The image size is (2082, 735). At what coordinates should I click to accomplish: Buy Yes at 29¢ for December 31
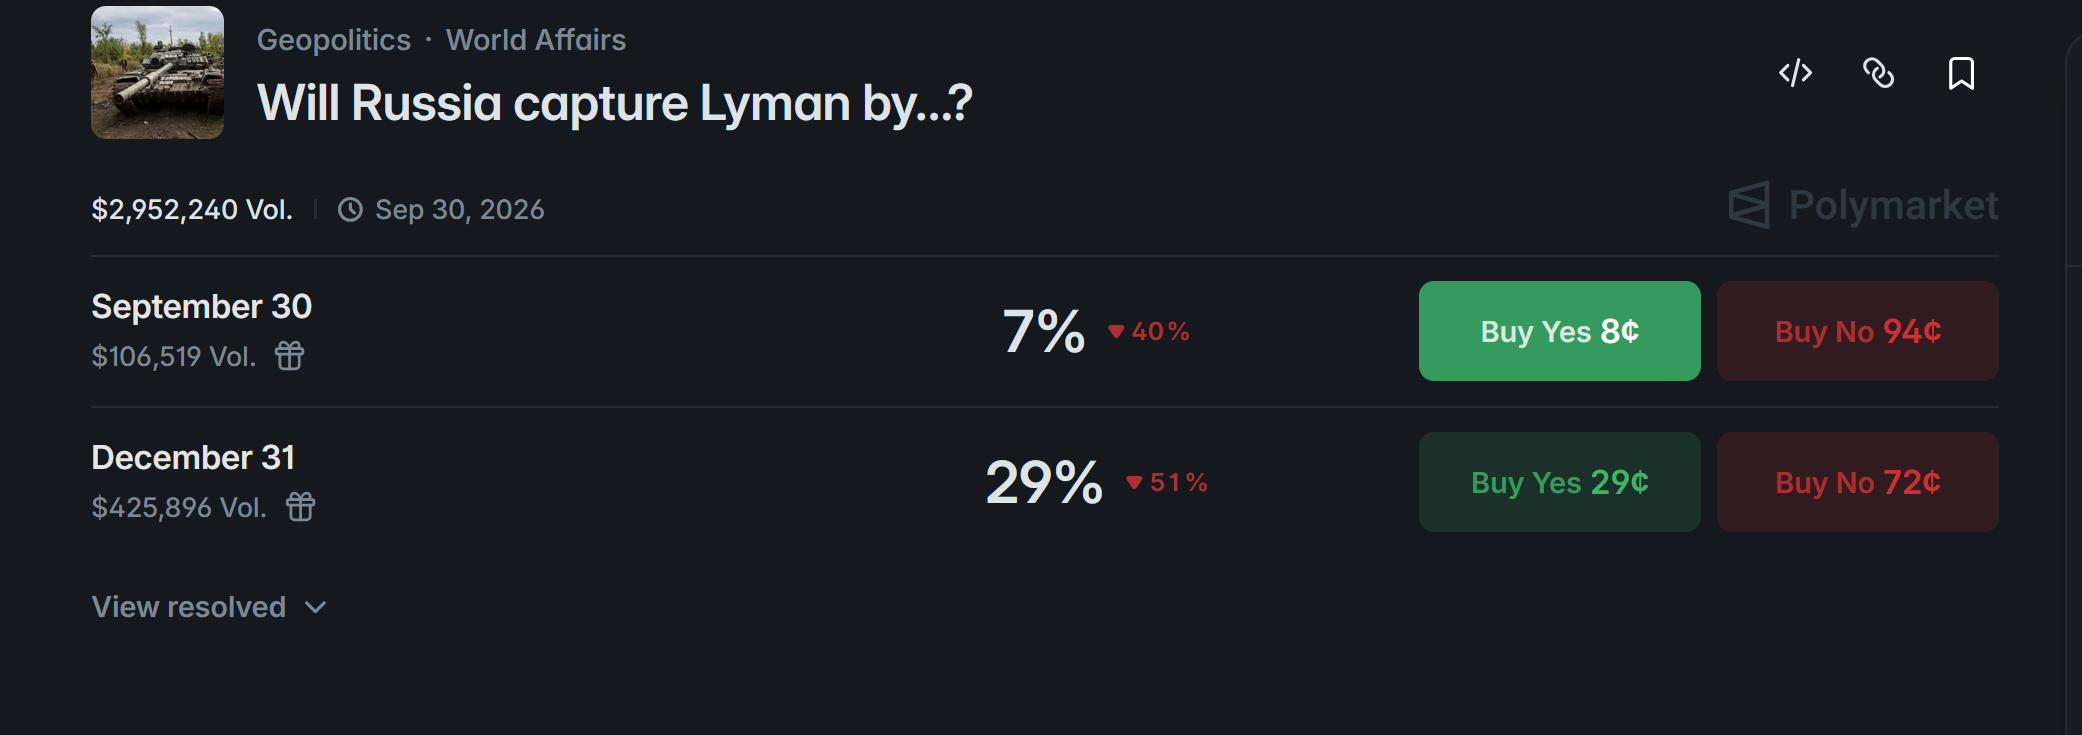pos(1559,482)
